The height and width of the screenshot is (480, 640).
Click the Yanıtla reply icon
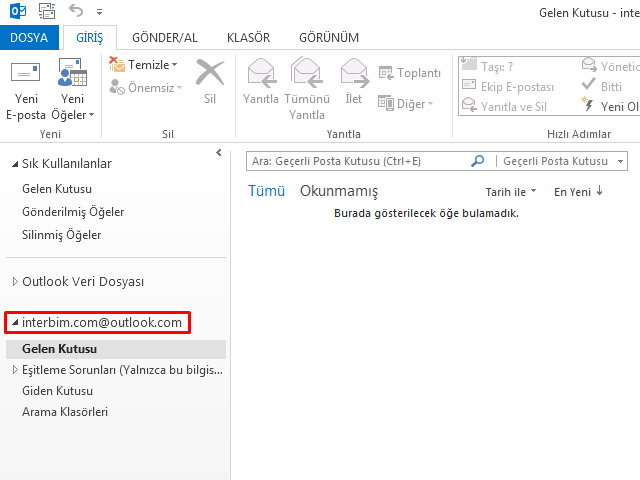pos(261,74)
